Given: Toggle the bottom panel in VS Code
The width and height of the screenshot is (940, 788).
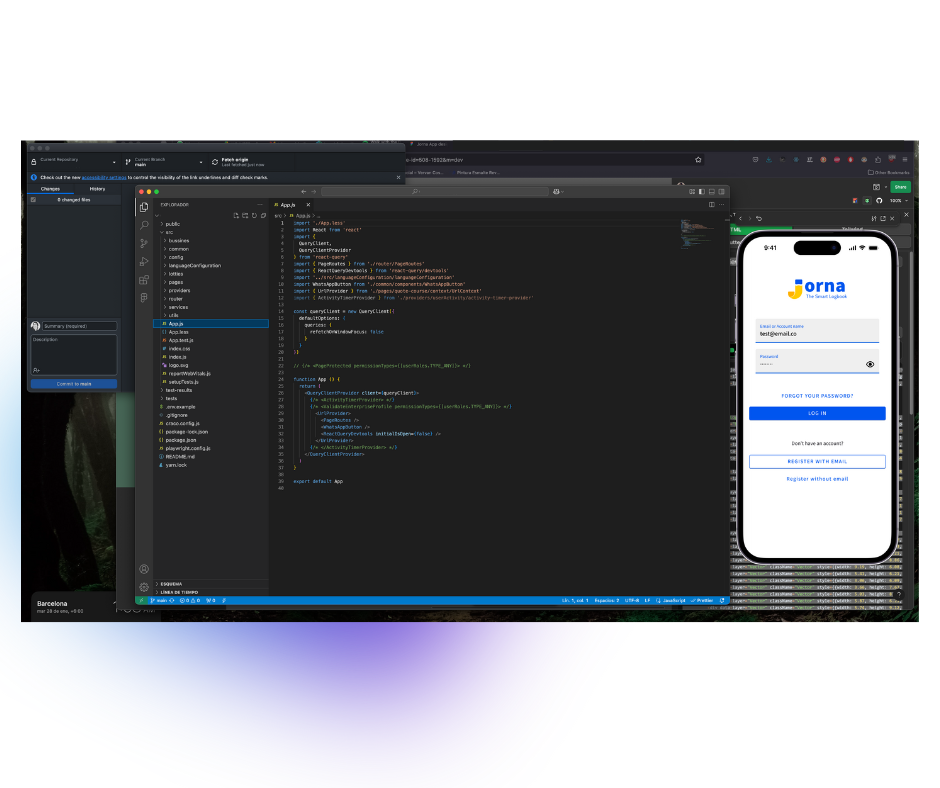Looking at the screenshot, I should (x=712, y=191).
